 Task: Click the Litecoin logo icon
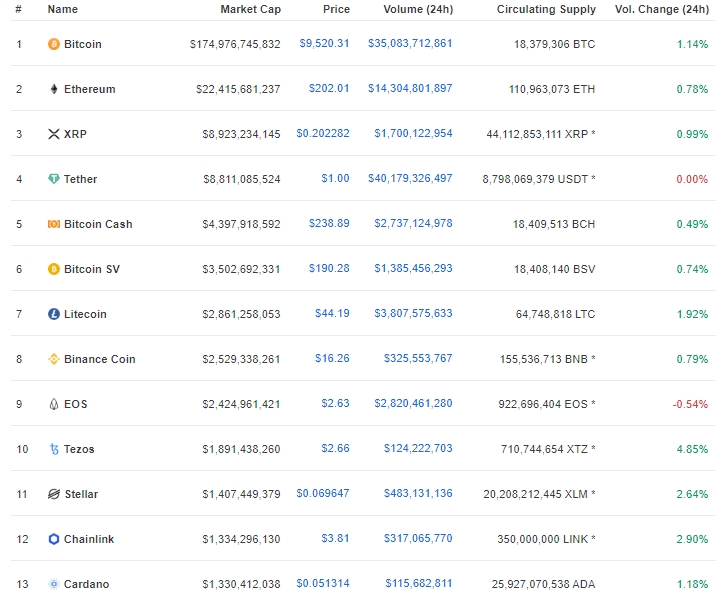(x=54, y=314)
